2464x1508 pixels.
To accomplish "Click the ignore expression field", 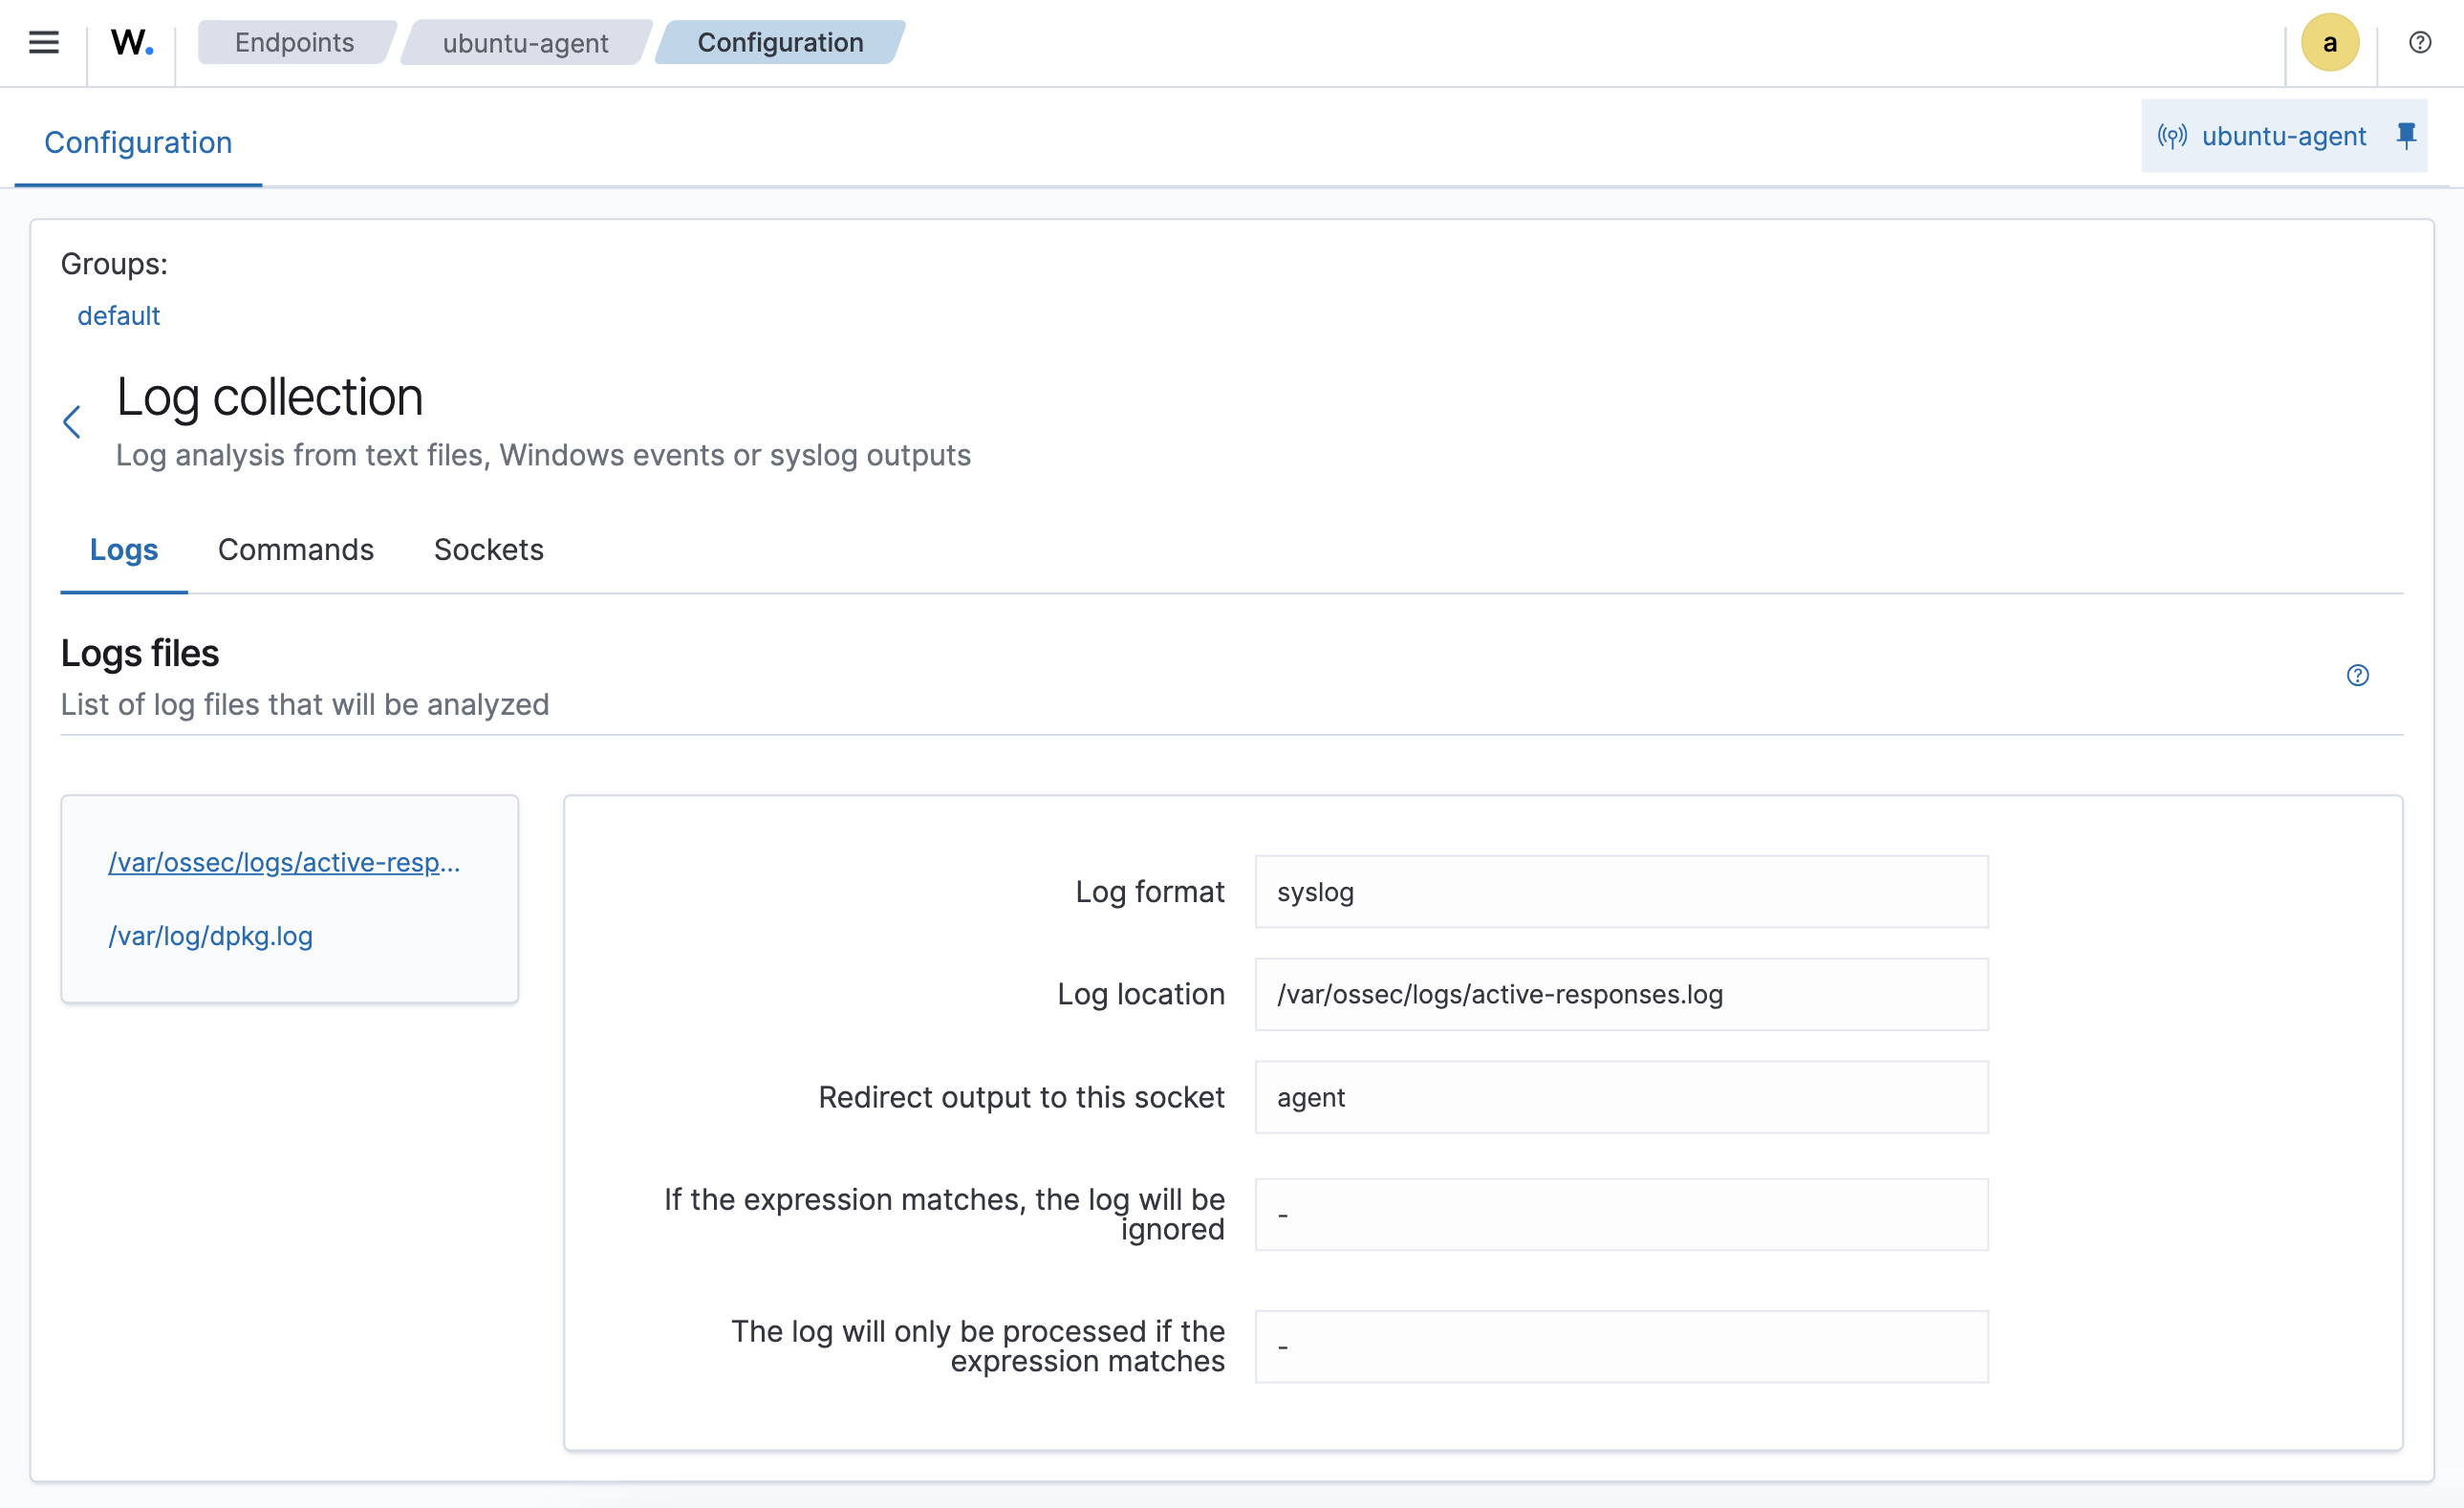I will click(x=1620, y=1214).
